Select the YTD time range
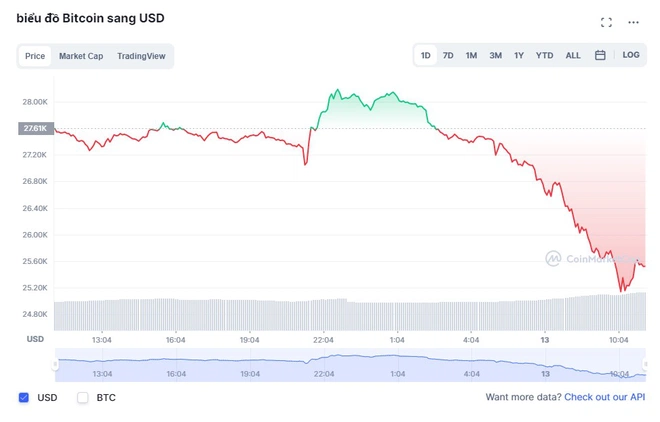The height and width of the screenshot is (422, 660). 544,56
